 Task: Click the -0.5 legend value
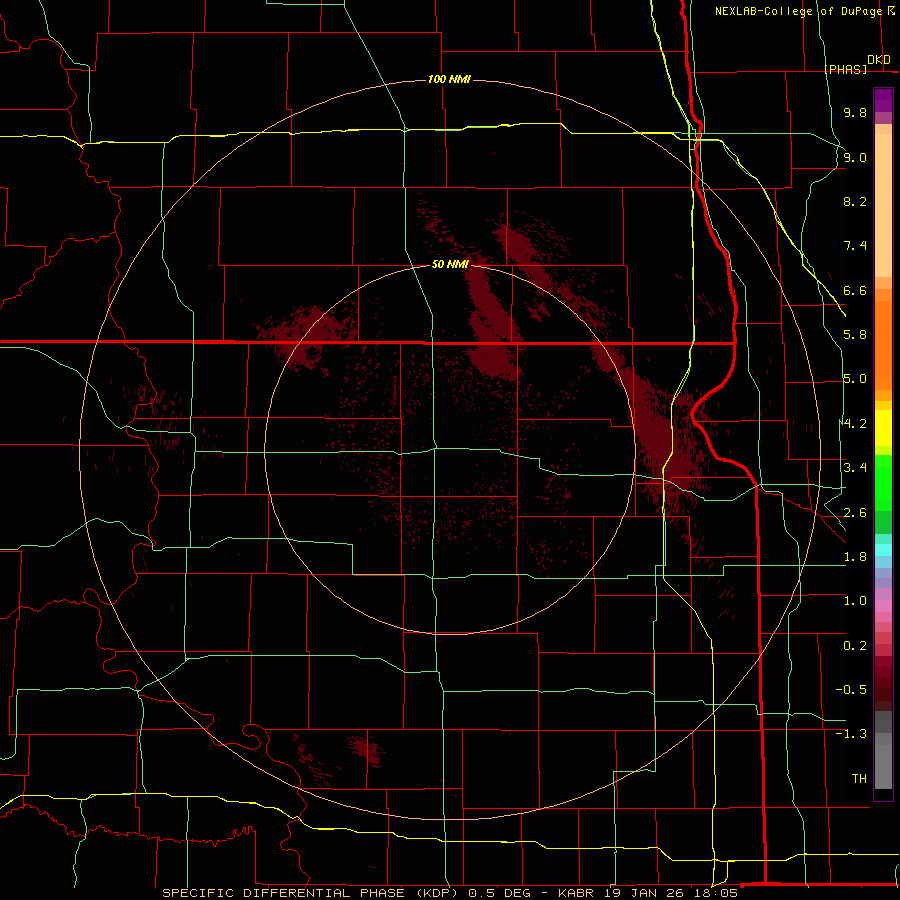click(851, 690)
